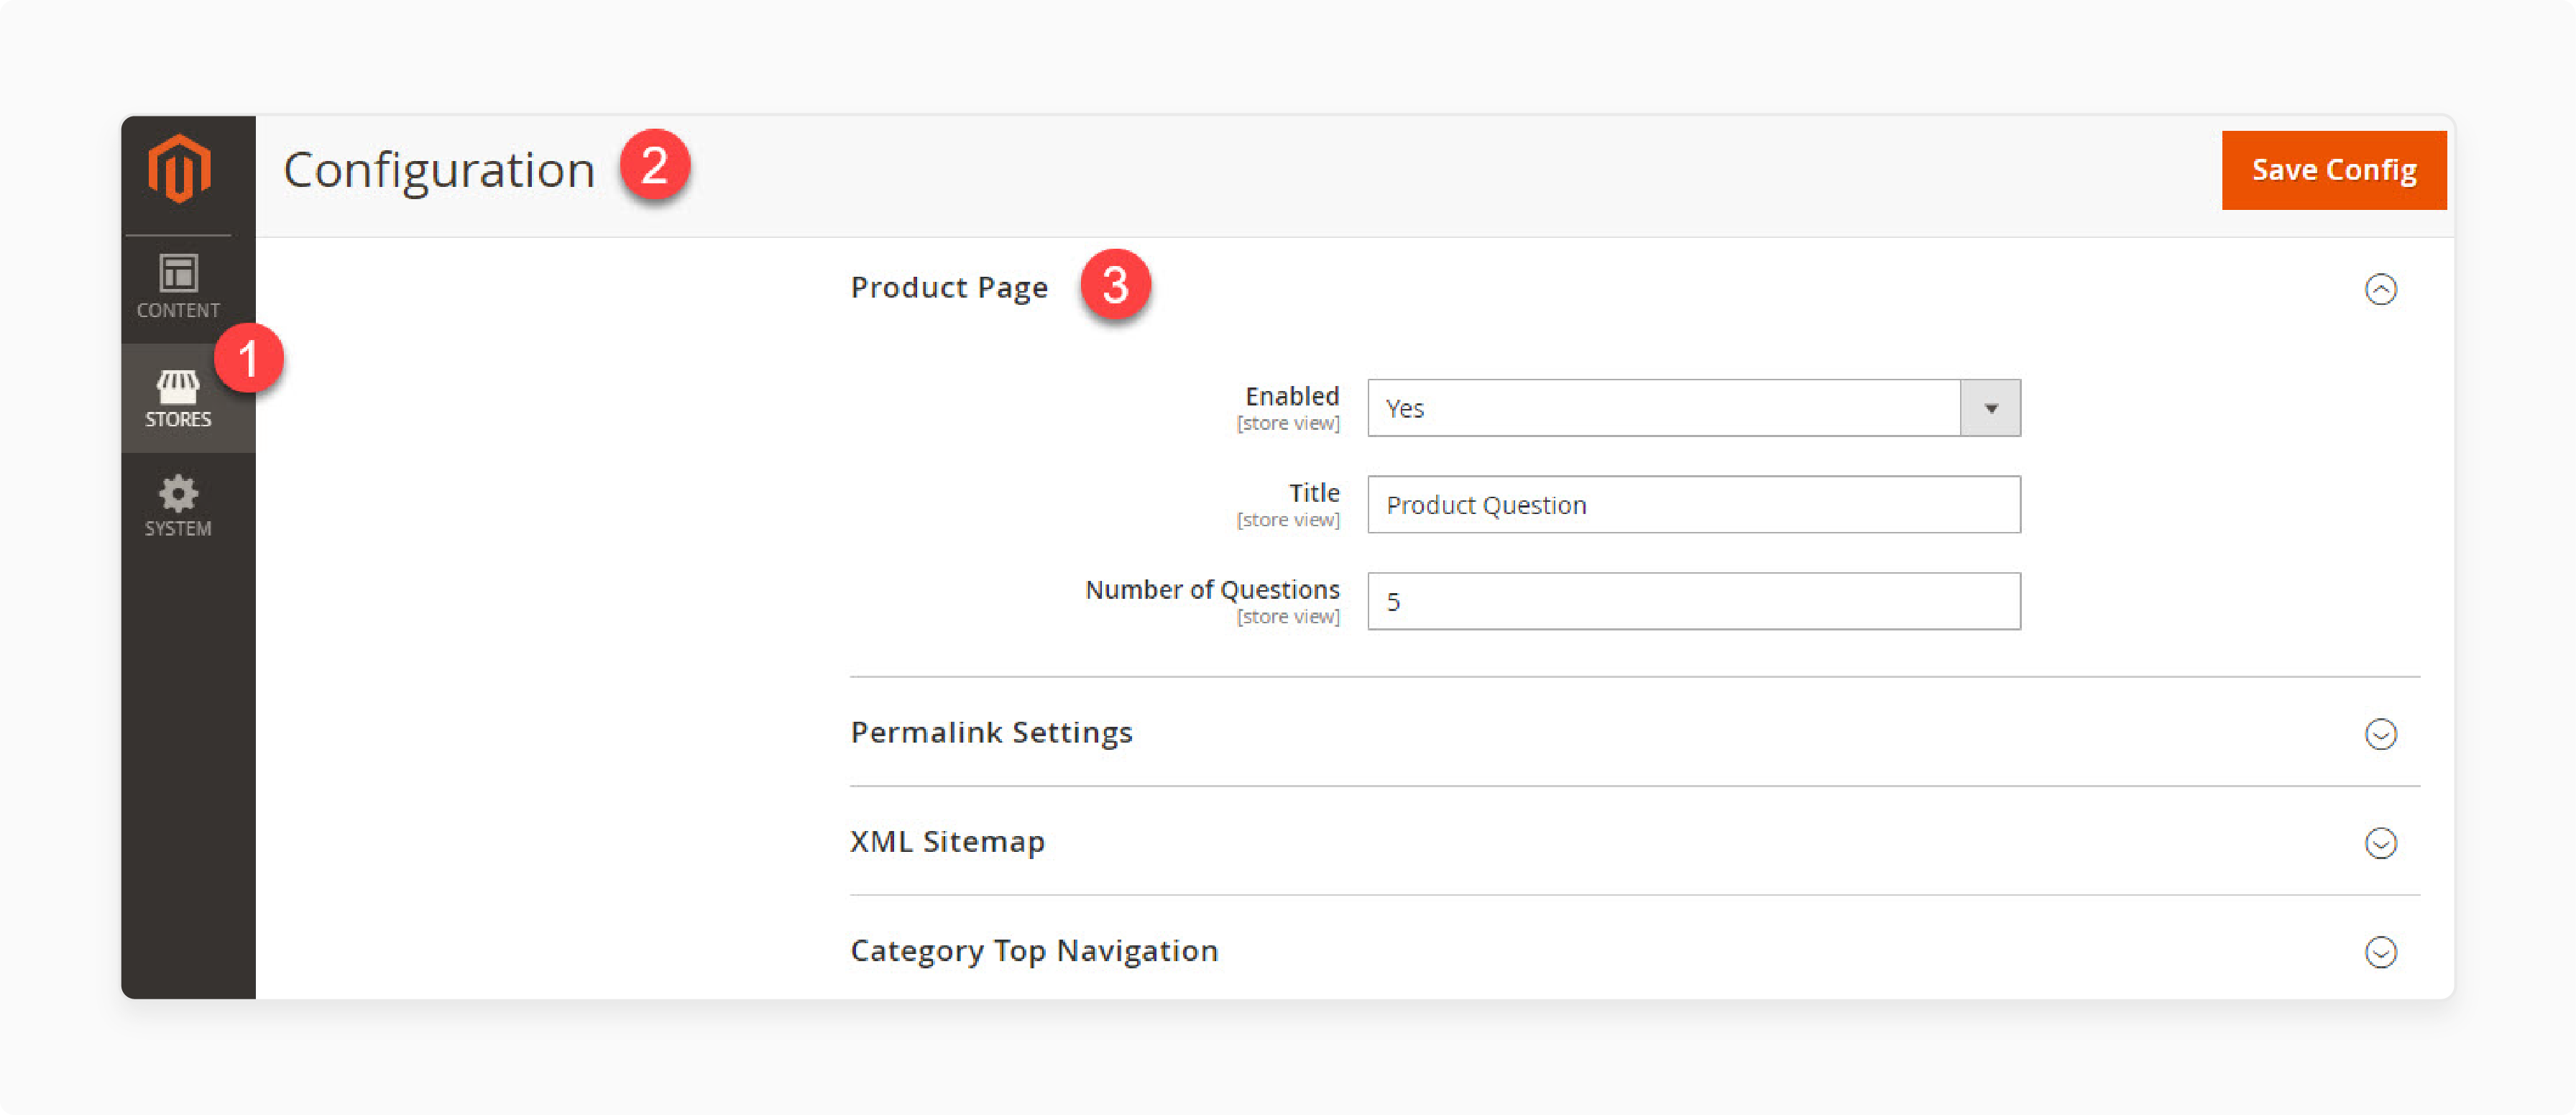The height and width of the screenshot is (1115, 2576).
Task: Expand the XML Sitemap section chevron
Action: (x=2380, y=843)
